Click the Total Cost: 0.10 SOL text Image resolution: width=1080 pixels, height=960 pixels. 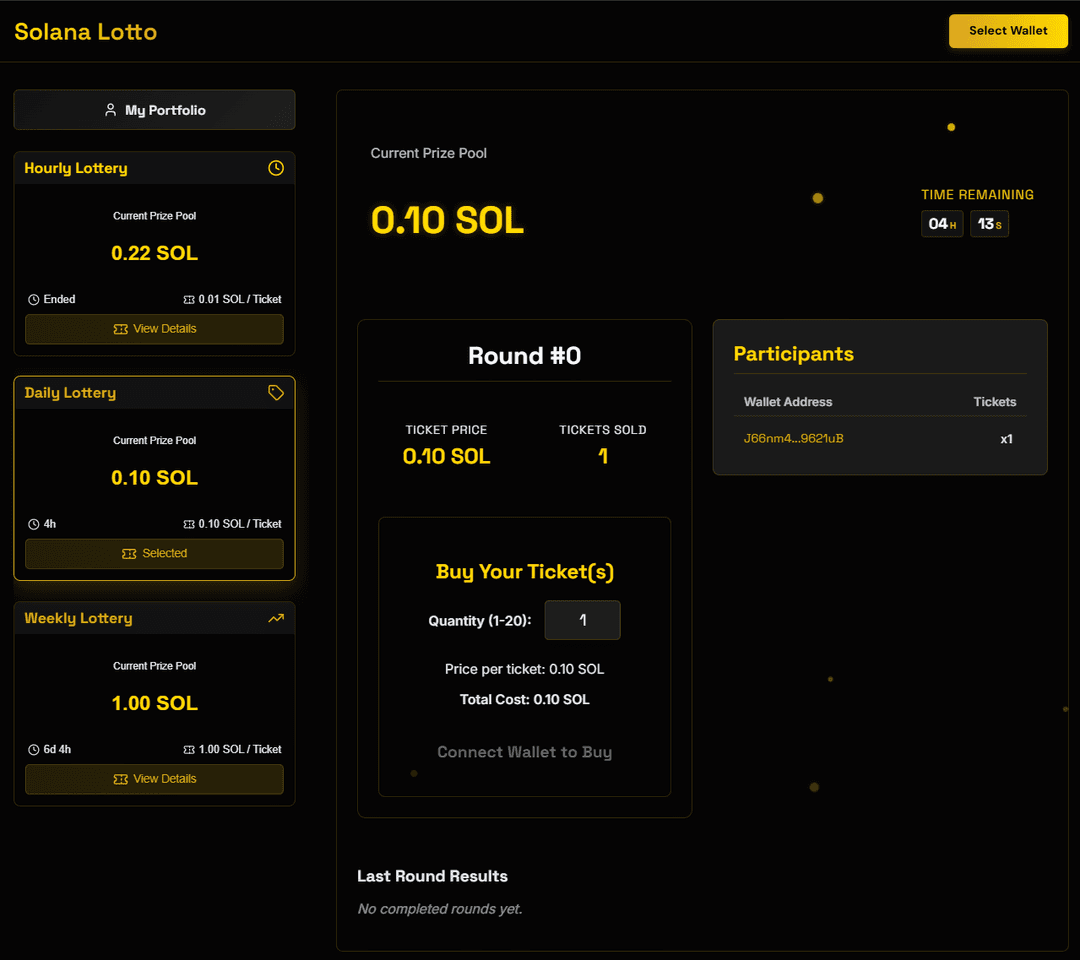[x=524, y=700]
